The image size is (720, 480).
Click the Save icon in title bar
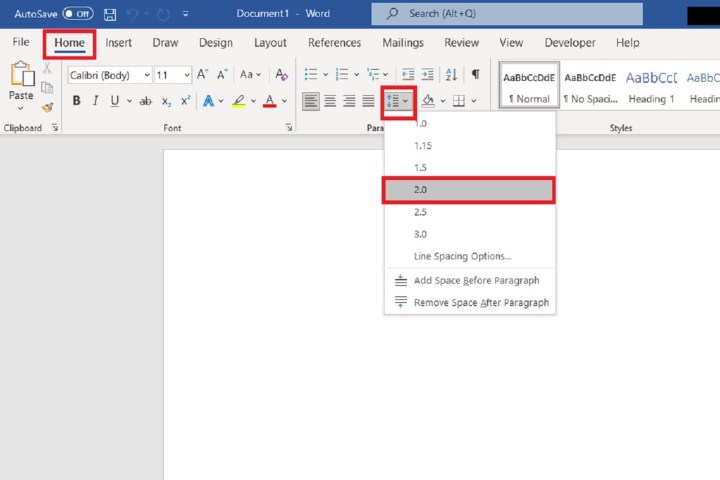tap(110, 14)
